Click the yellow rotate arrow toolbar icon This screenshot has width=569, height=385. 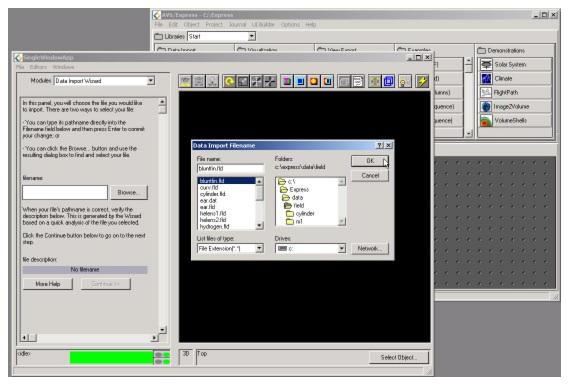pyautogui.click(x=229, y=81)
